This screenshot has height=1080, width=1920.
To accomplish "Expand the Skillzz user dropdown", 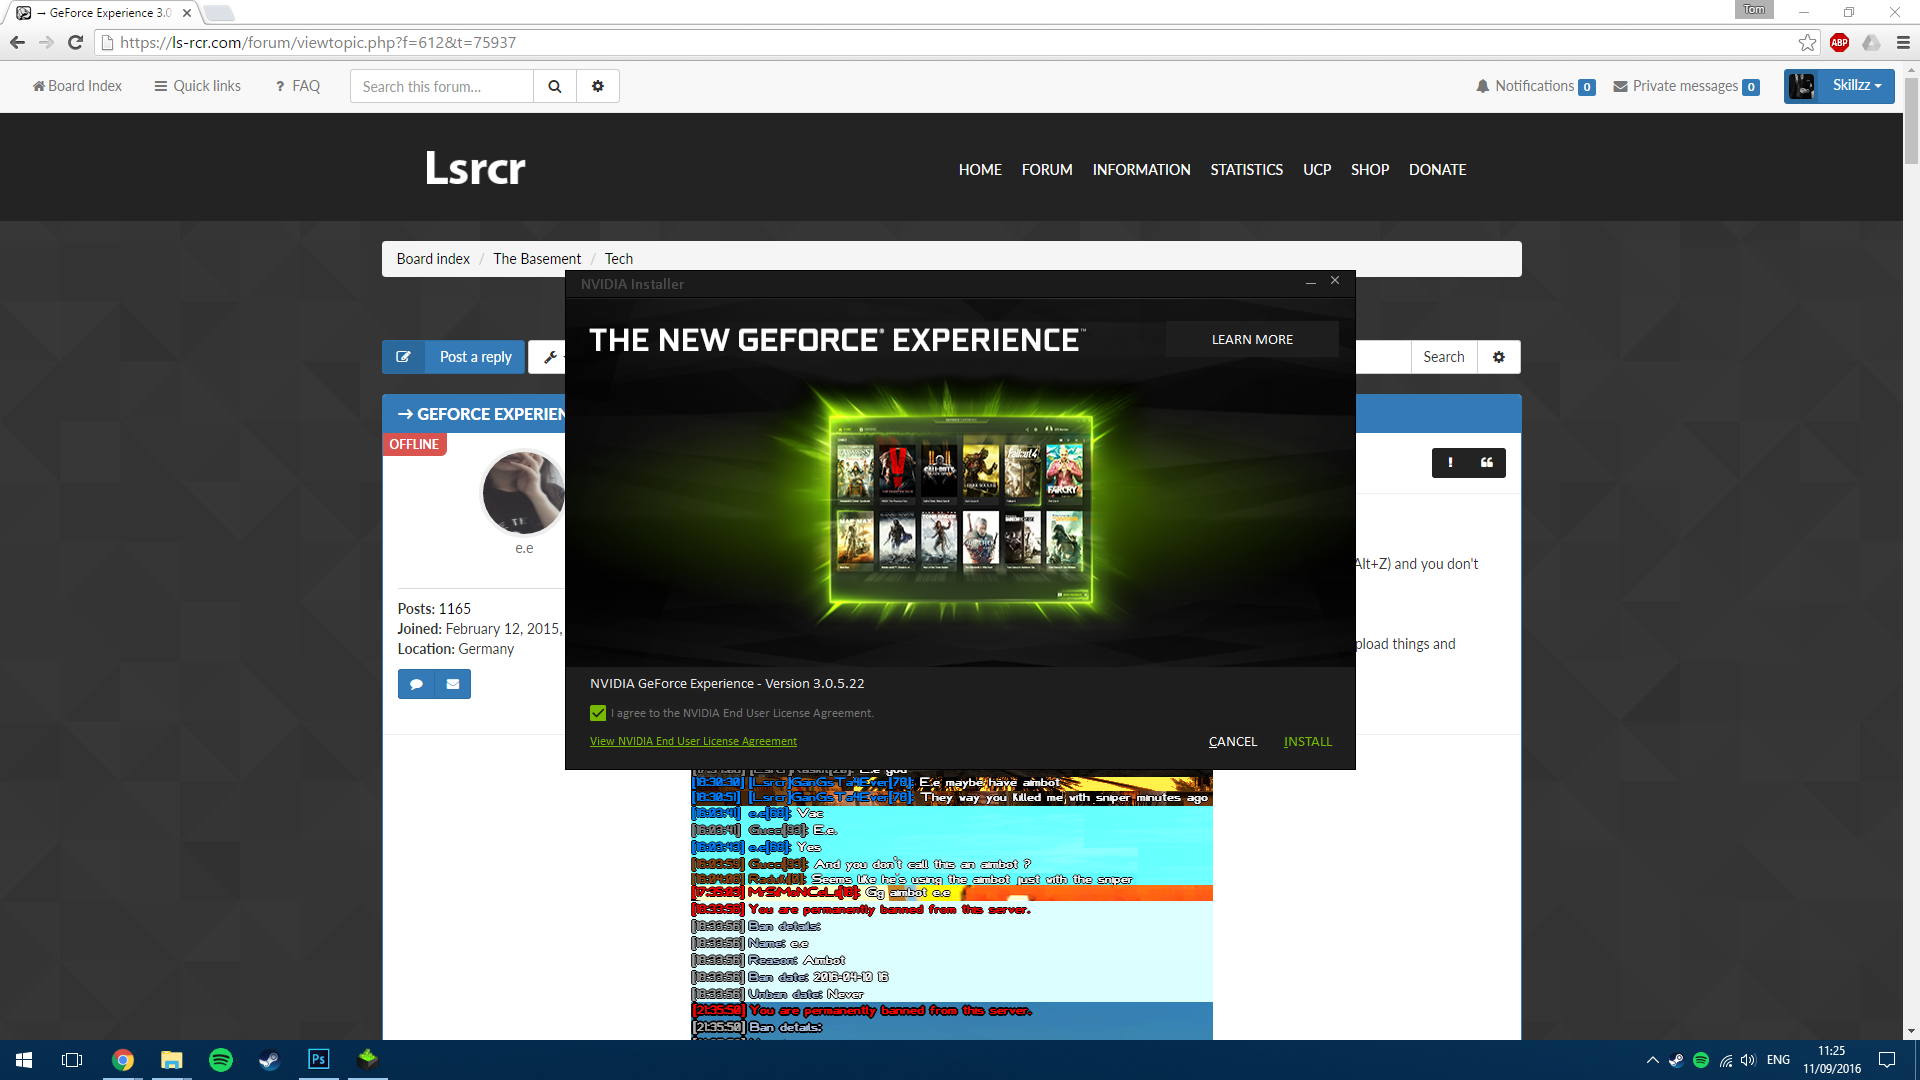I will click(1839, 86).
